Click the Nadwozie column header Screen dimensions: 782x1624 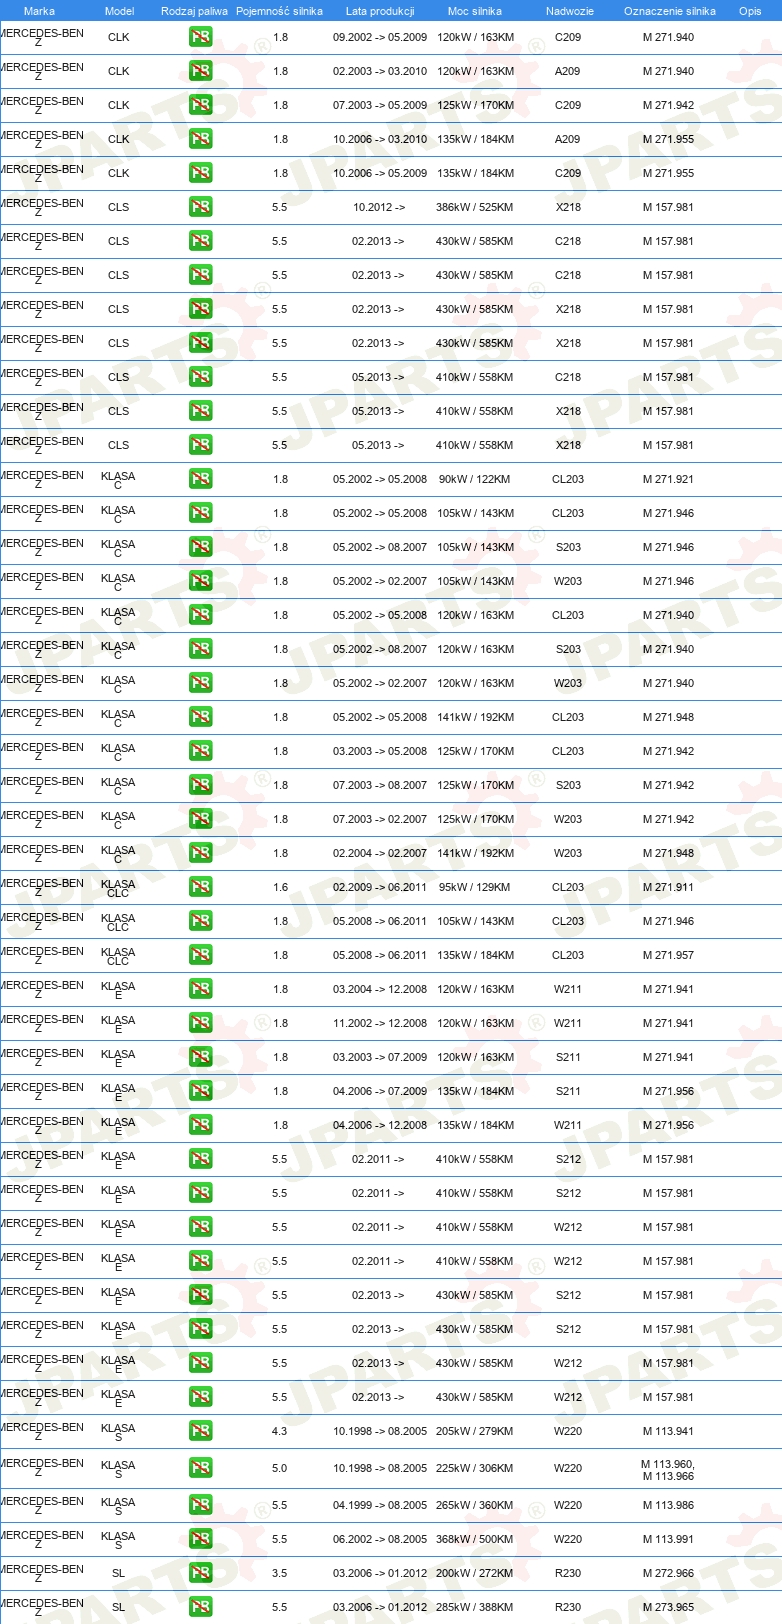(569, 11)
